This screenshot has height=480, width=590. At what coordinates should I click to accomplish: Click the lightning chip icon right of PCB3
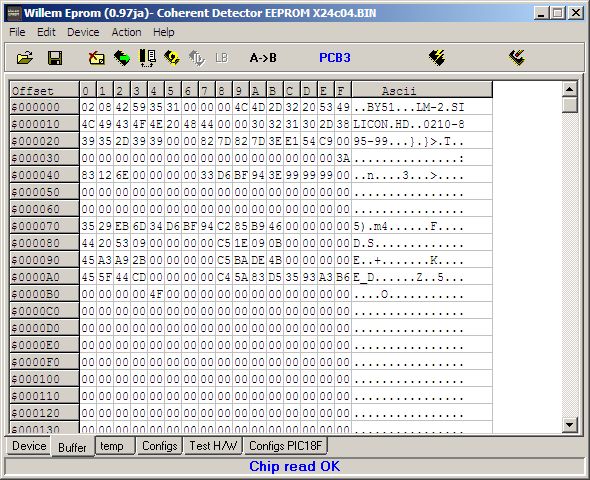coord(437,58)
